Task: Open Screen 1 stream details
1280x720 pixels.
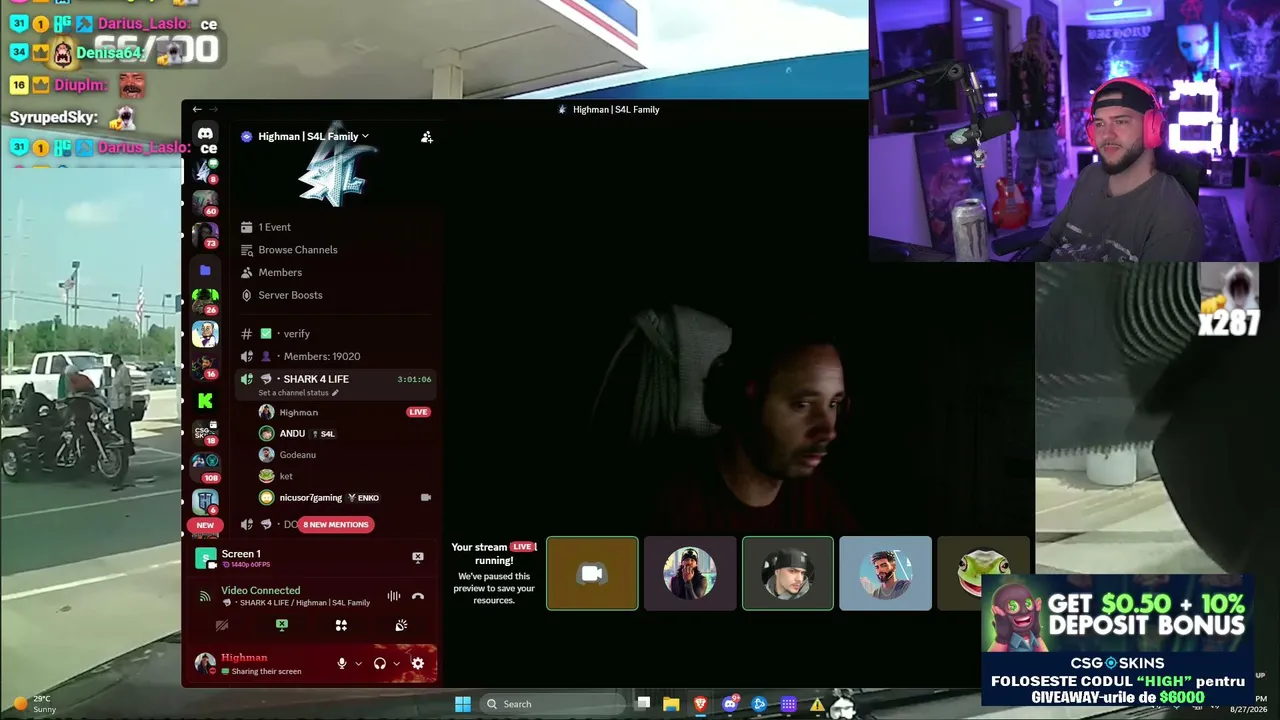Action: [x=241, y=554]
